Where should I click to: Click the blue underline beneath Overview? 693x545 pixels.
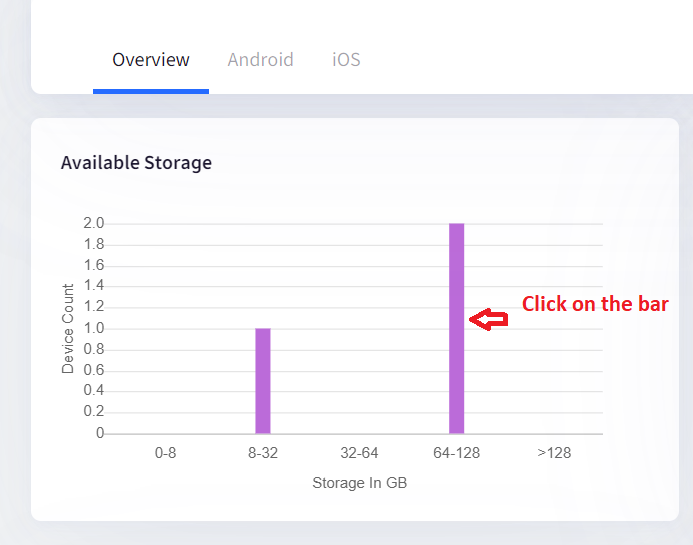(151, 91)
